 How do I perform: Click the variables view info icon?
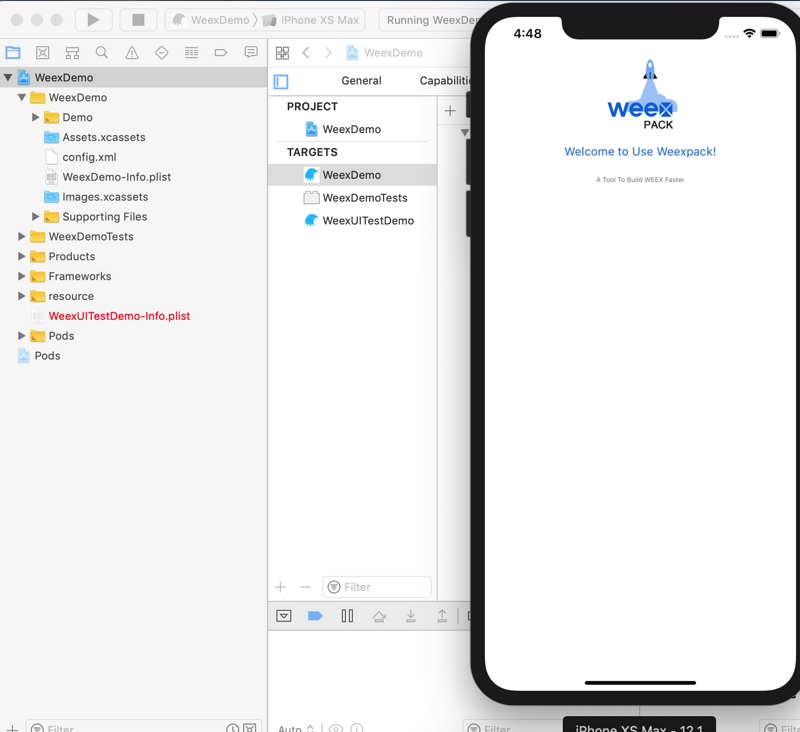(357, 728)
